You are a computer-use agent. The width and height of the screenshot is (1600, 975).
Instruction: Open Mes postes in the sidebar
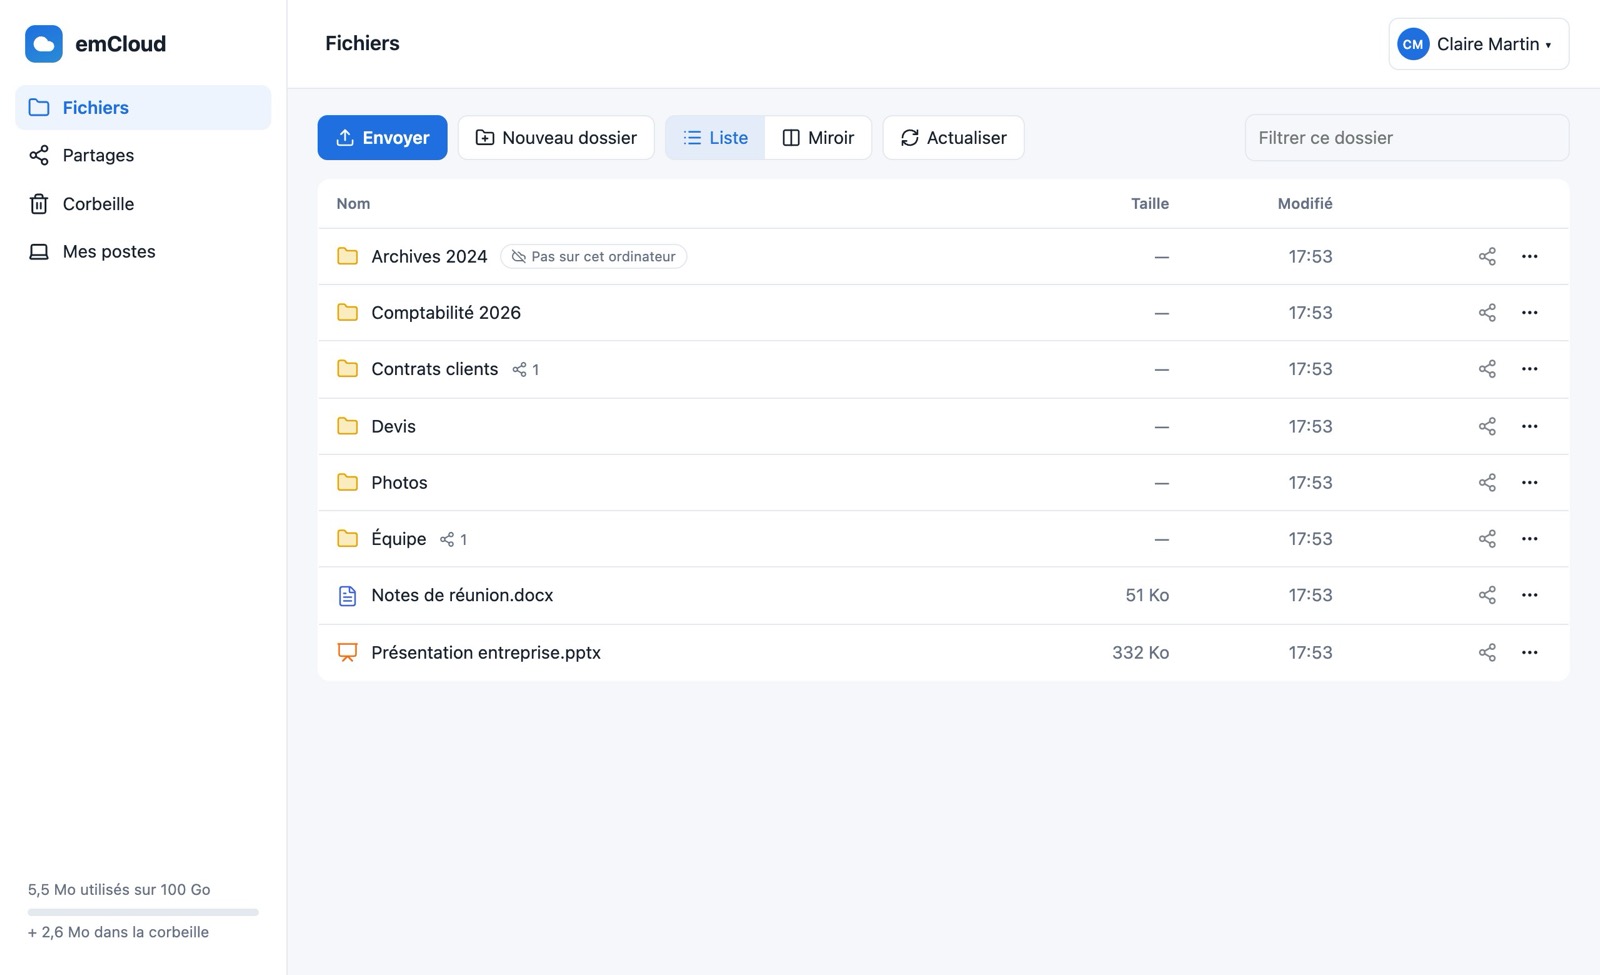coord(143,251)
